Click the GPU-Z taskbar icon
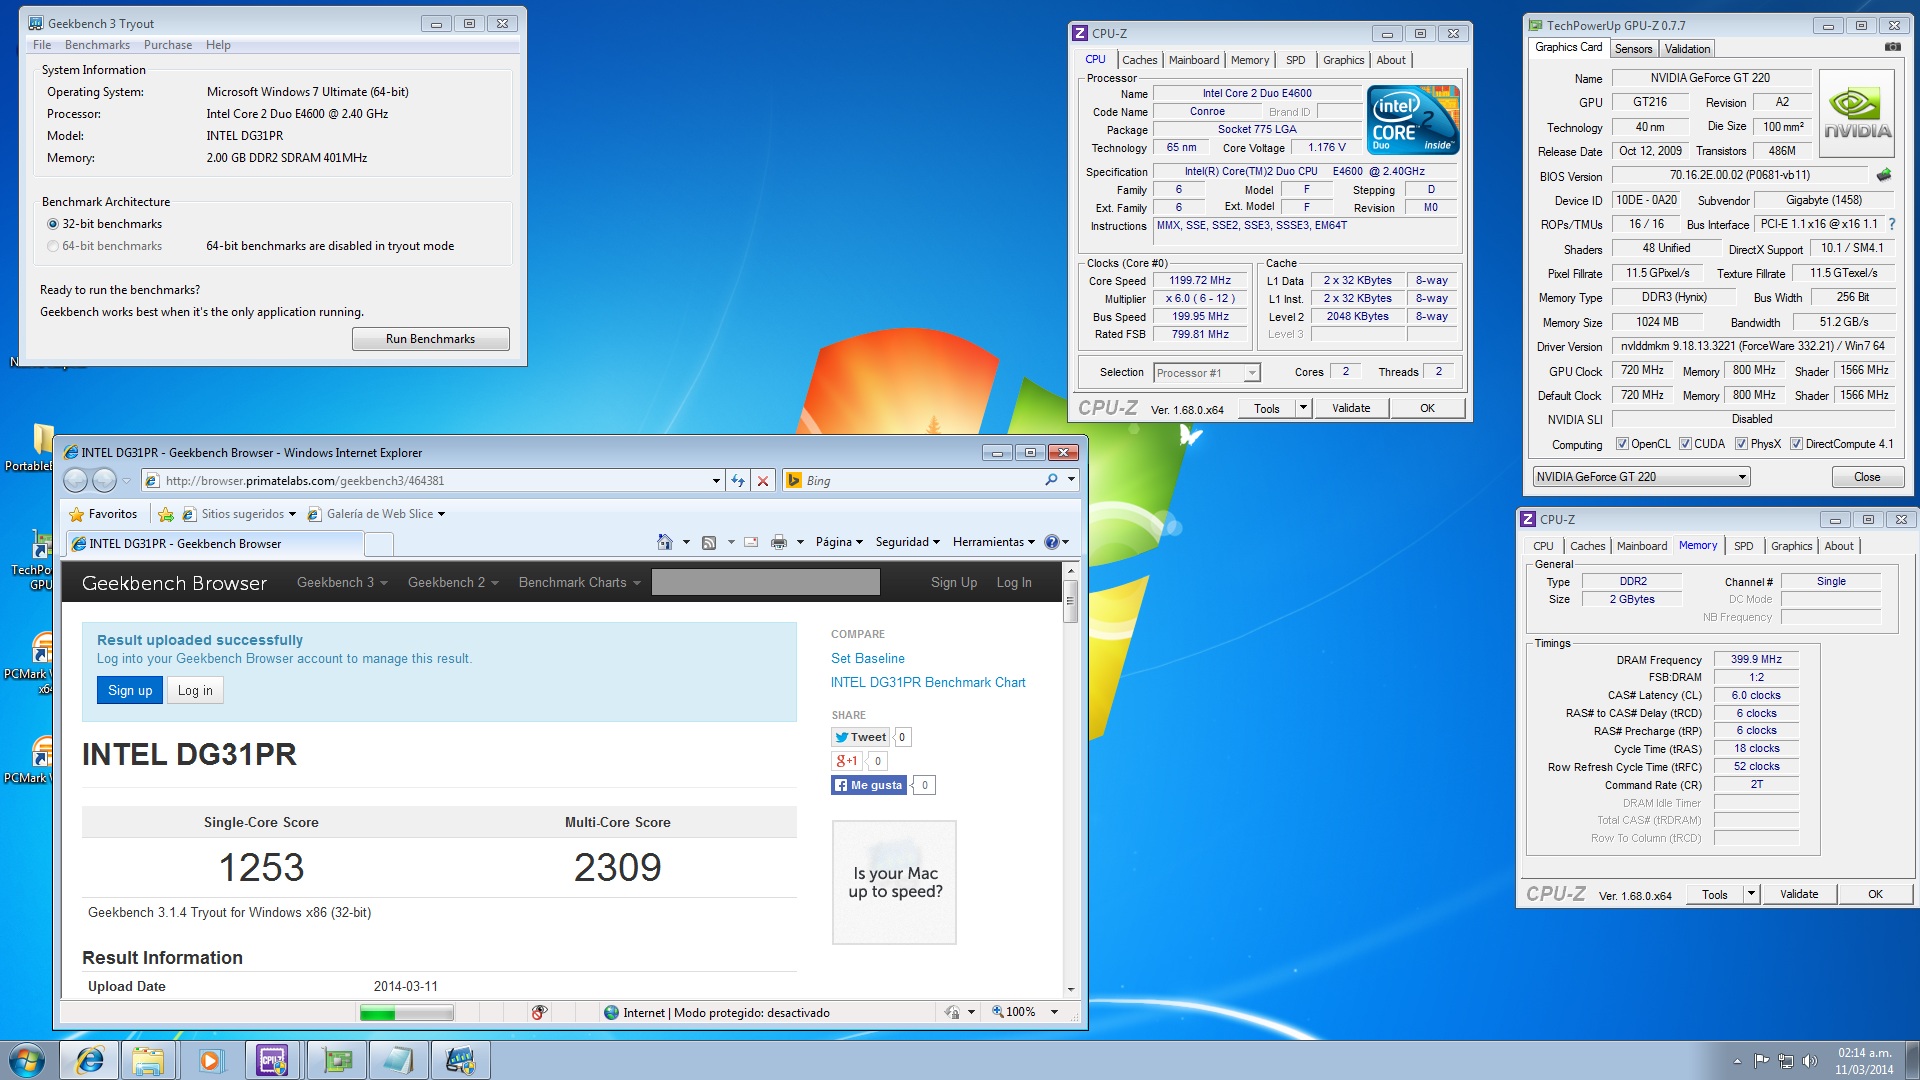Image resolution: width=1920 pixels, height=1080 pixels. tap(336, 1060)
